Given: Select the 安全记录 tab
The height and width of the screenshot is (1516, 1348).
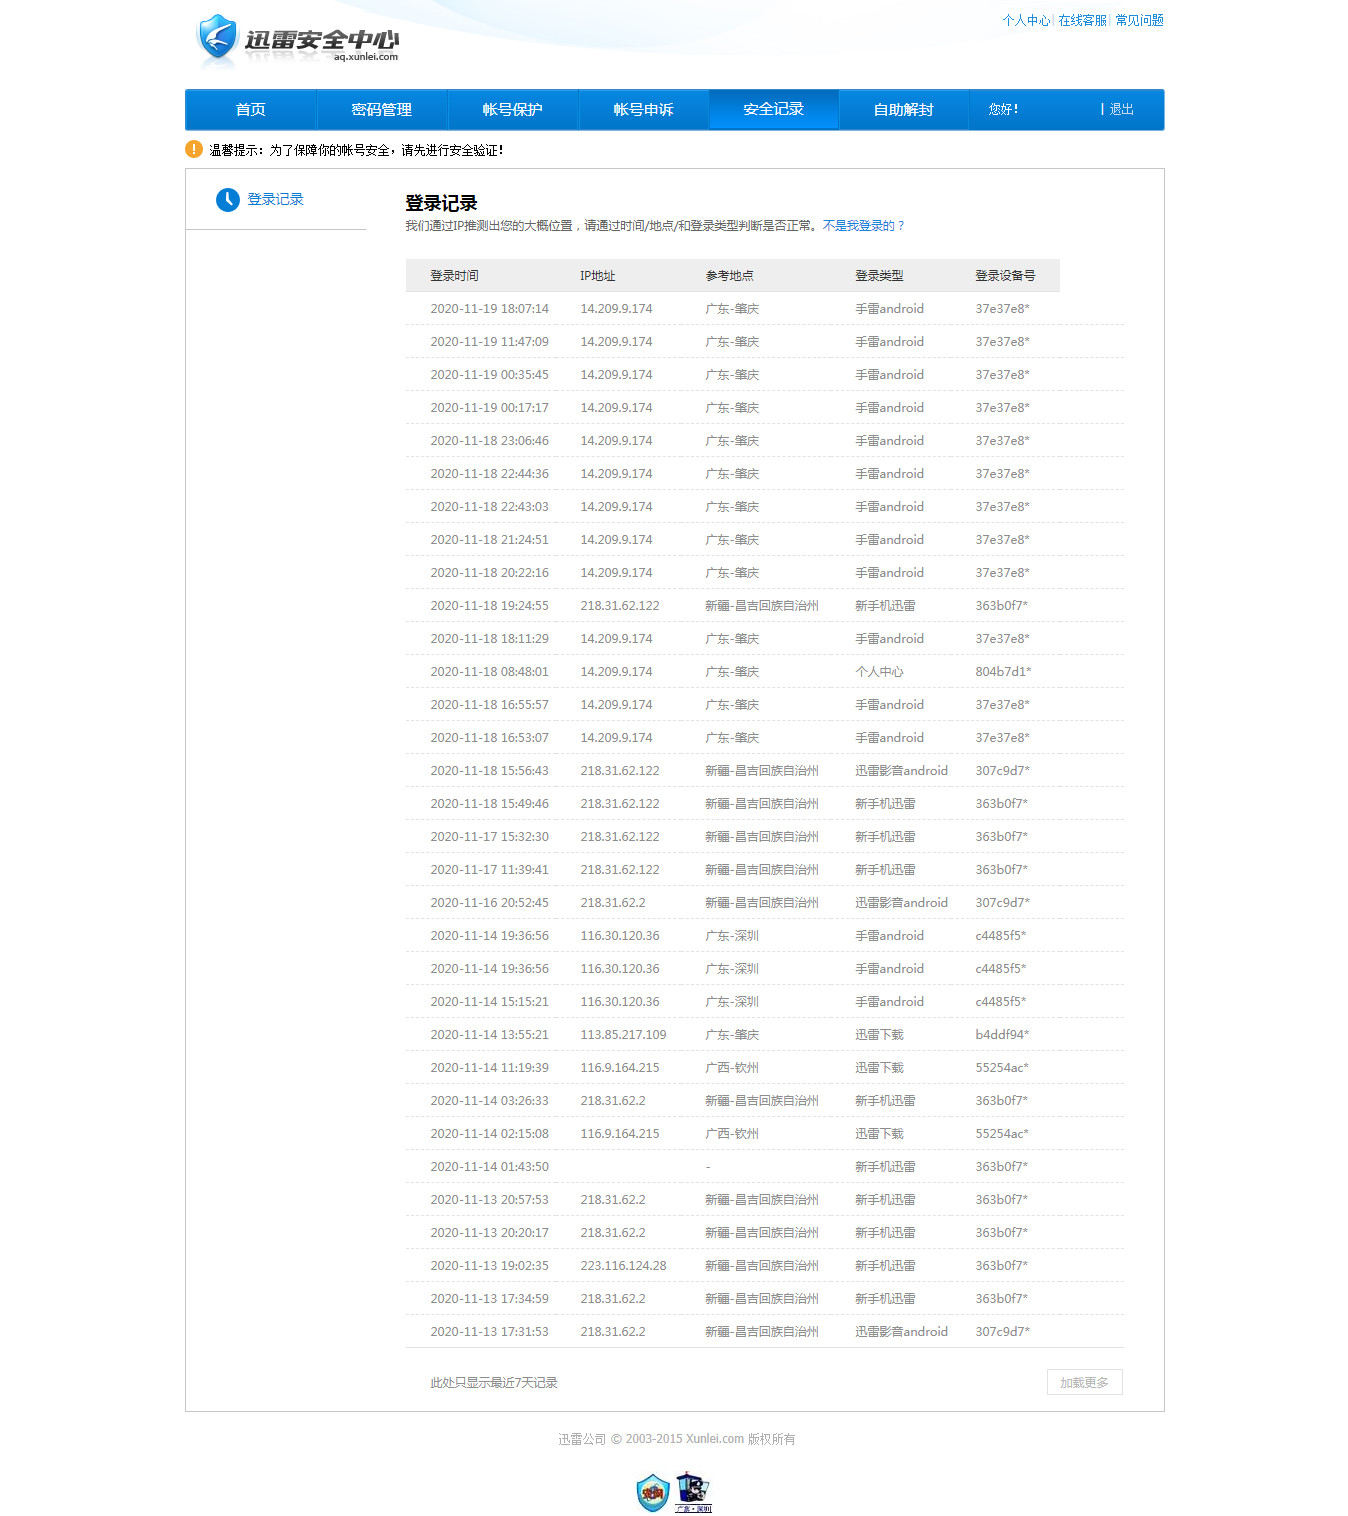Looking at the screenshot, I should point(774,109).
